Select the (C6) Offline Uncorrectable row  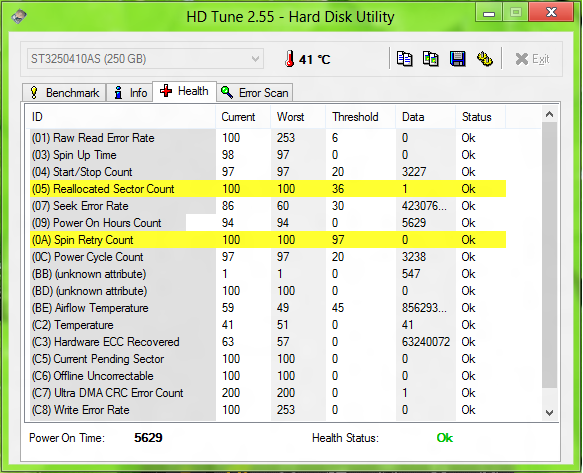coord(268,376)
